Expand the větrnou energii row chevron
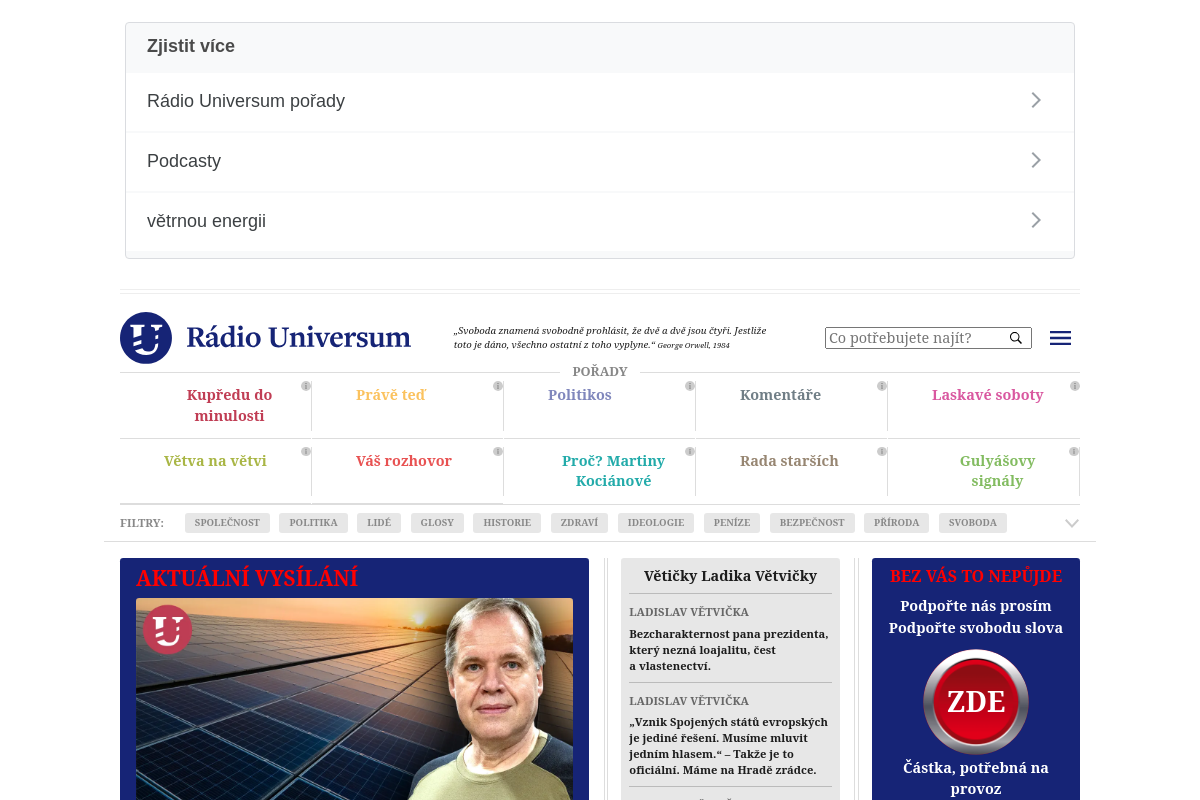Screen dimensions: 1200x800 1036,220
